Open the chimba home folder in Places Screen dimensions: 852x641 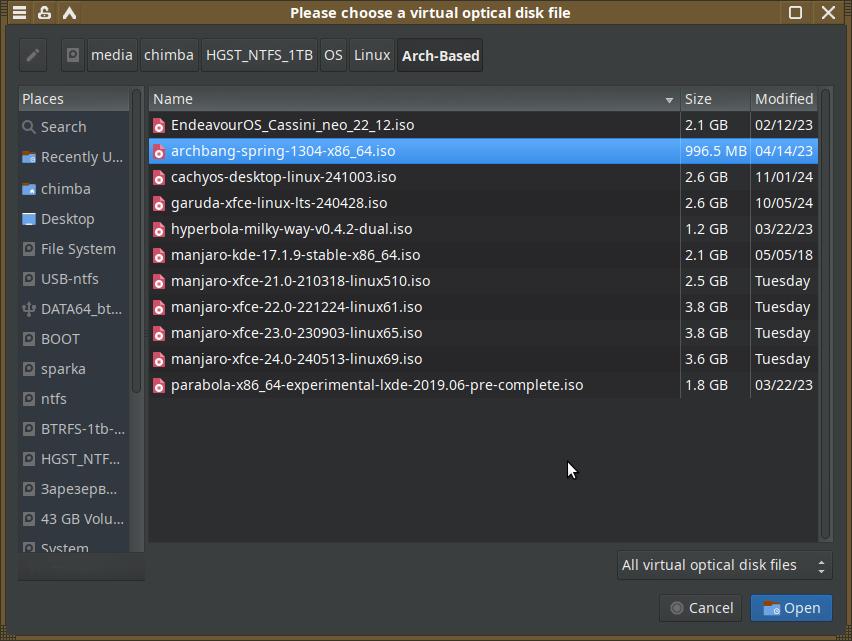tap(74, 189)
